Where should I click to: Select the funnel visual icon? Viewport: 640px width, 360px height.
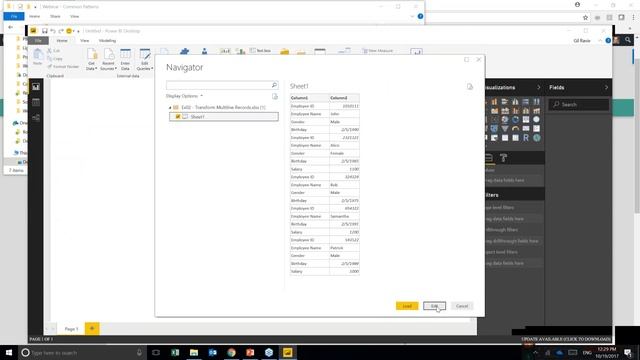(x=505, y=129)
